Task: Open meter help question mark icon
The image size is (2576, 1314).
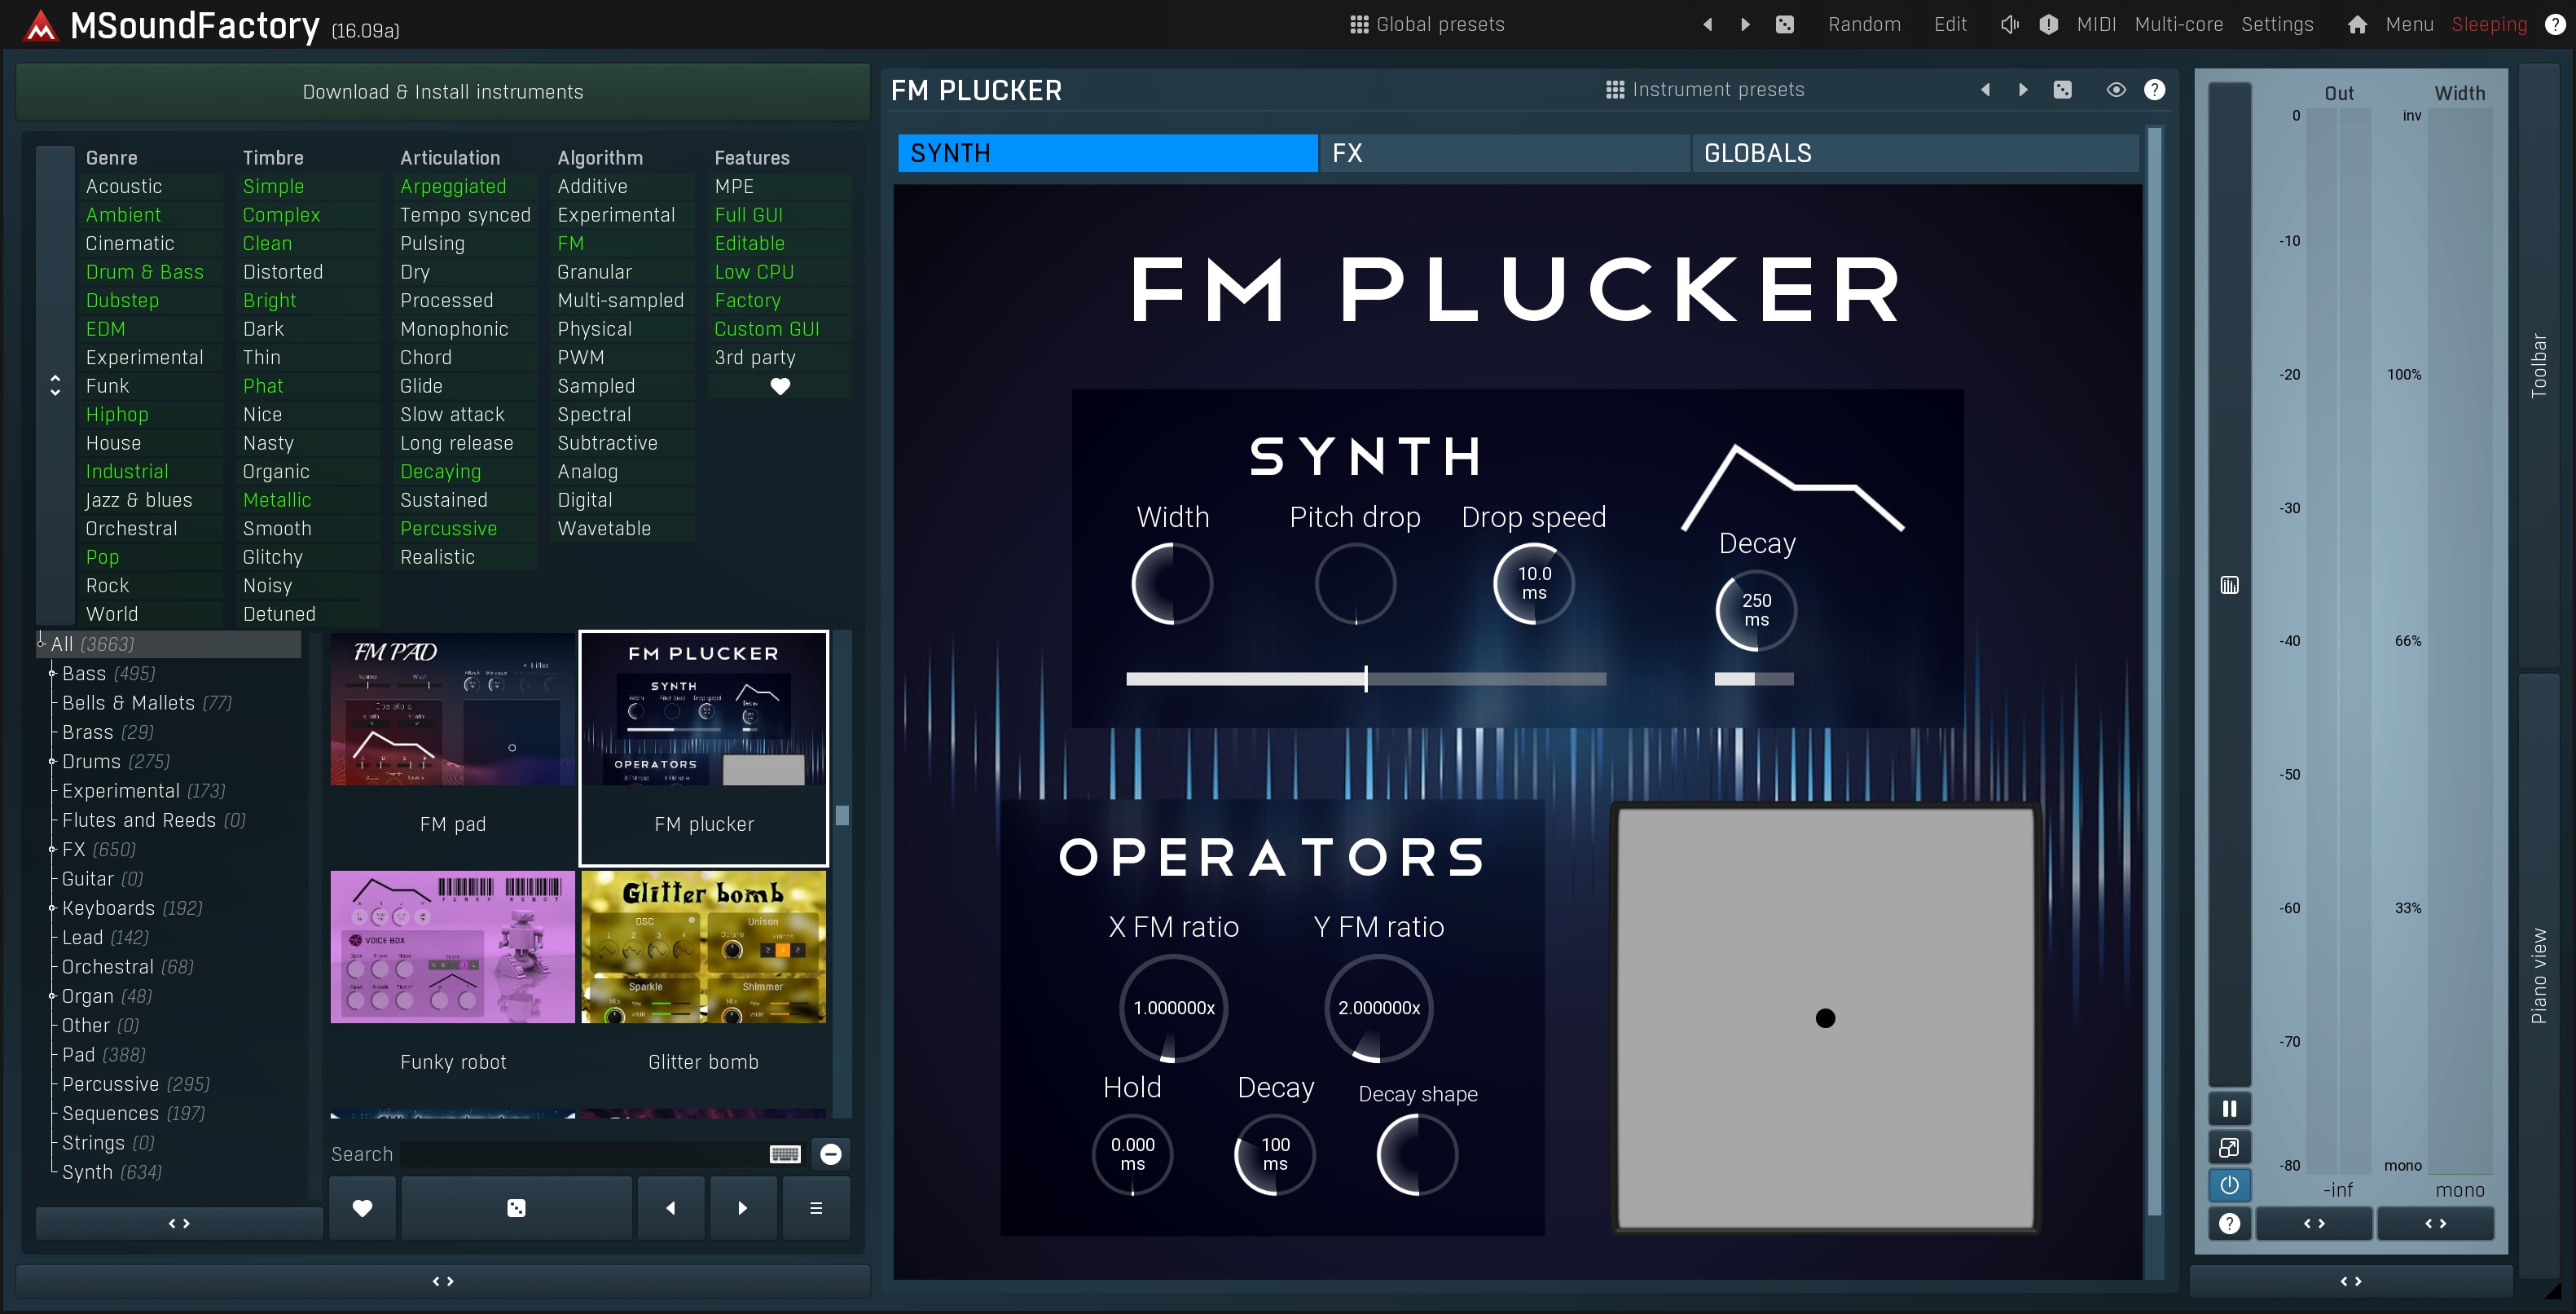Action: (2229, 1224)
